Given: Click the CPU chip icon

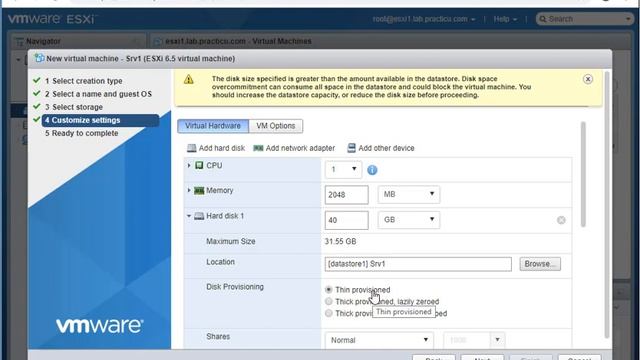Looking at the screenshot, I should click(199, 165).
